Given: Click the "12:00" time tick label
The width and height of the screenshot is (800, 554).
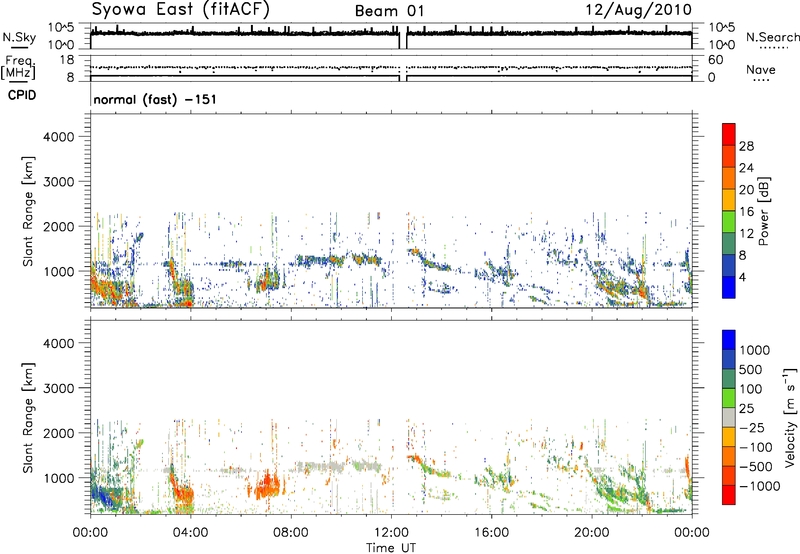Looking at the screenshot, I should pos(391,533).
